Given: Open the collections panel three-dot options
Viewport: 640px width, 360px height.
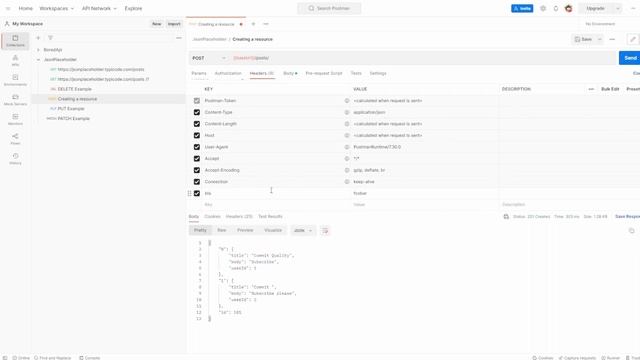Looking at the screenshot, I should [179, 38].
